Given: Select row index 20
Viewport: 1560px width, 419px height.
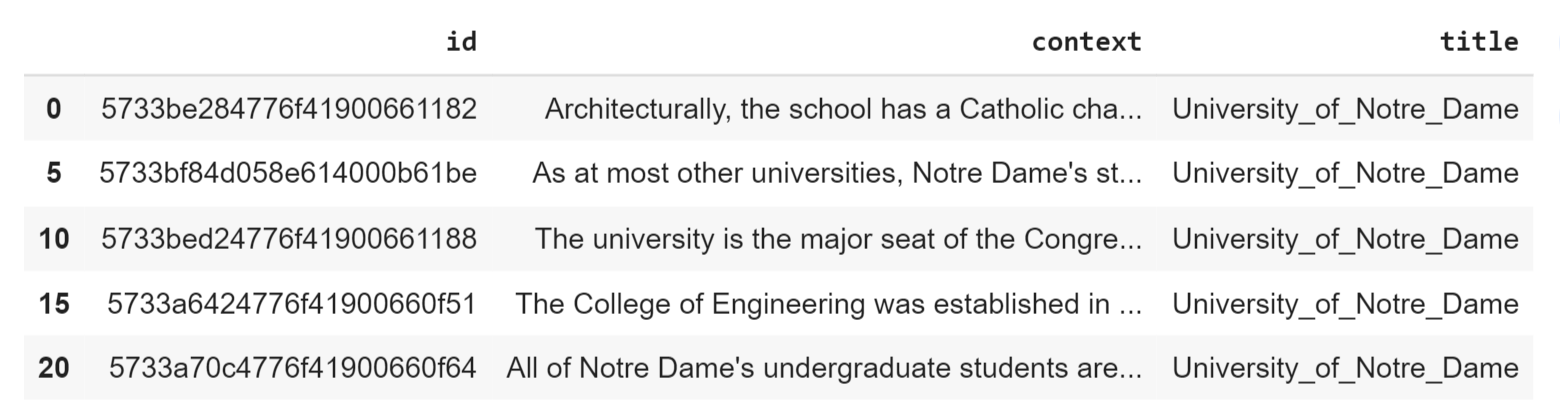Looking at the screenshot, I should coord(53,368).
